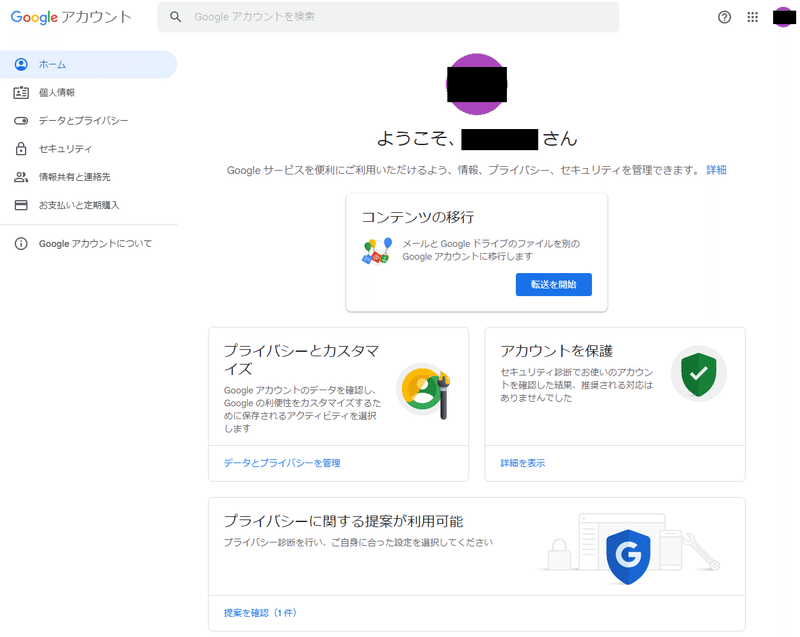This screenshot has width=800, height=637.
Task: Click the blue G shield illustration
Action: tap(628, 556)
